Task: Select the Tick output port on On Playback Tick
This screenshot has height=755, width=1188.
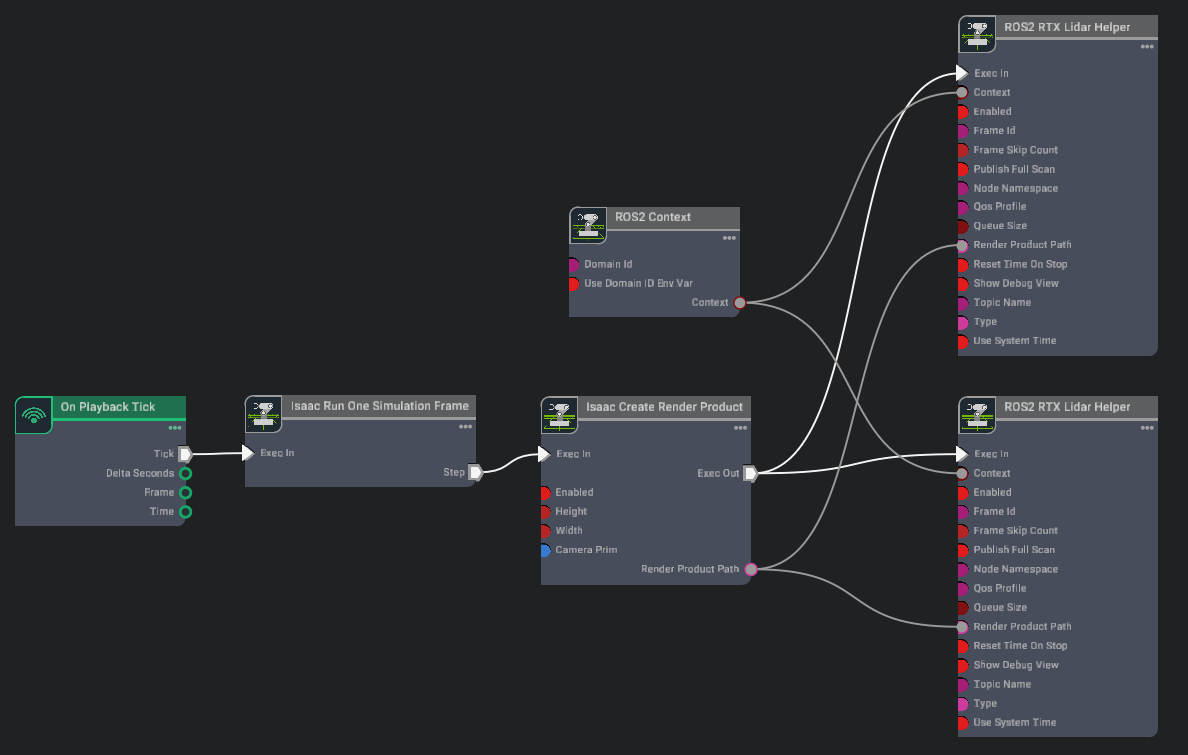Action: pos(185,454)
